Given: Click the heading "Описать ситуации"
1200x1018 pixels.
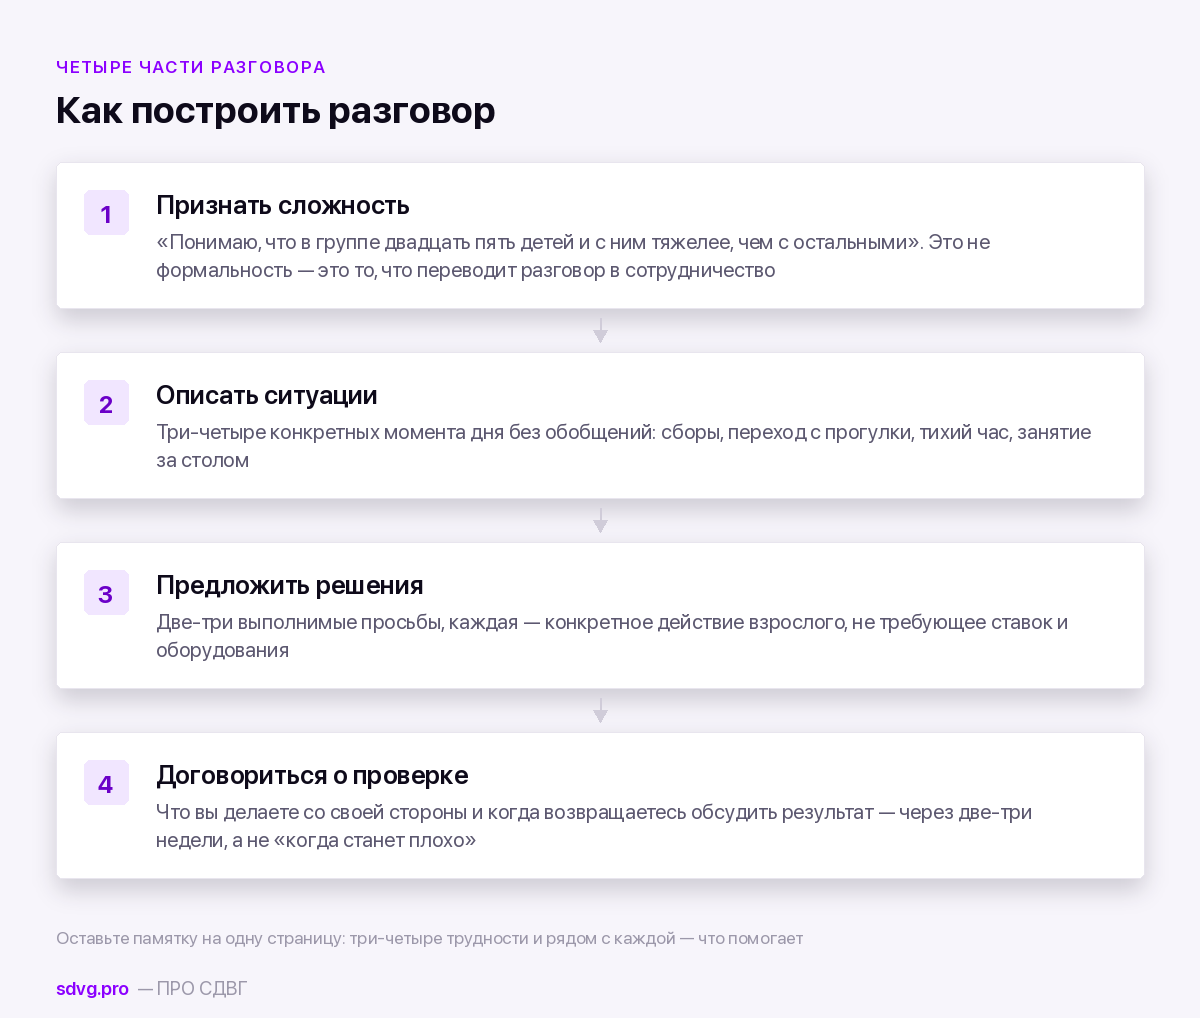Looking at the screenshot, I should tap(267, 395).
